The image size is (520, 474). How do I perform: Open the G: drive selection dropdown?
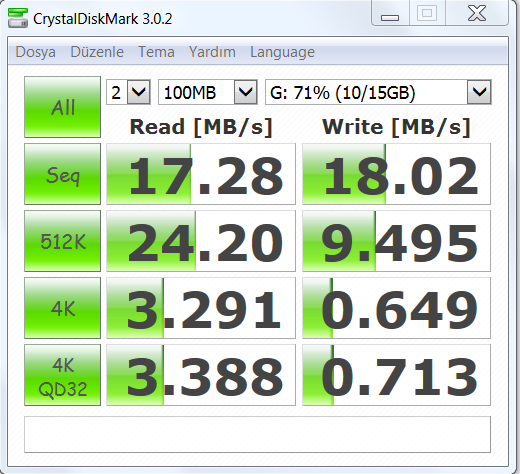tap(378, 92)
